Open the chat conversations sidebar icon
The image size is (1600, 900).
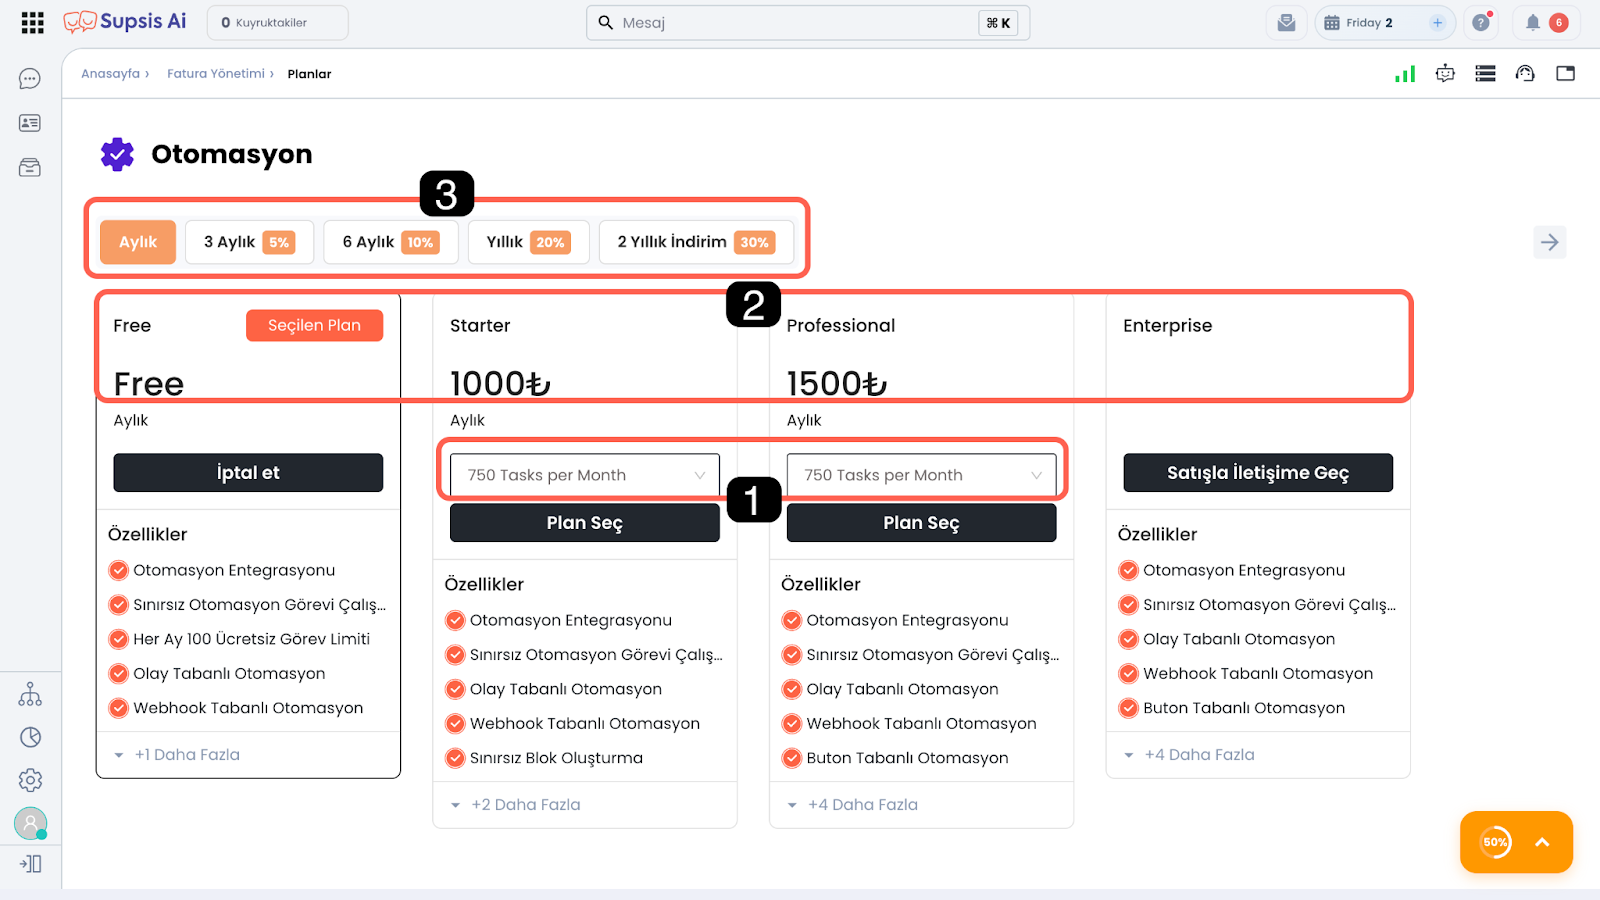[x=30, y=79]
